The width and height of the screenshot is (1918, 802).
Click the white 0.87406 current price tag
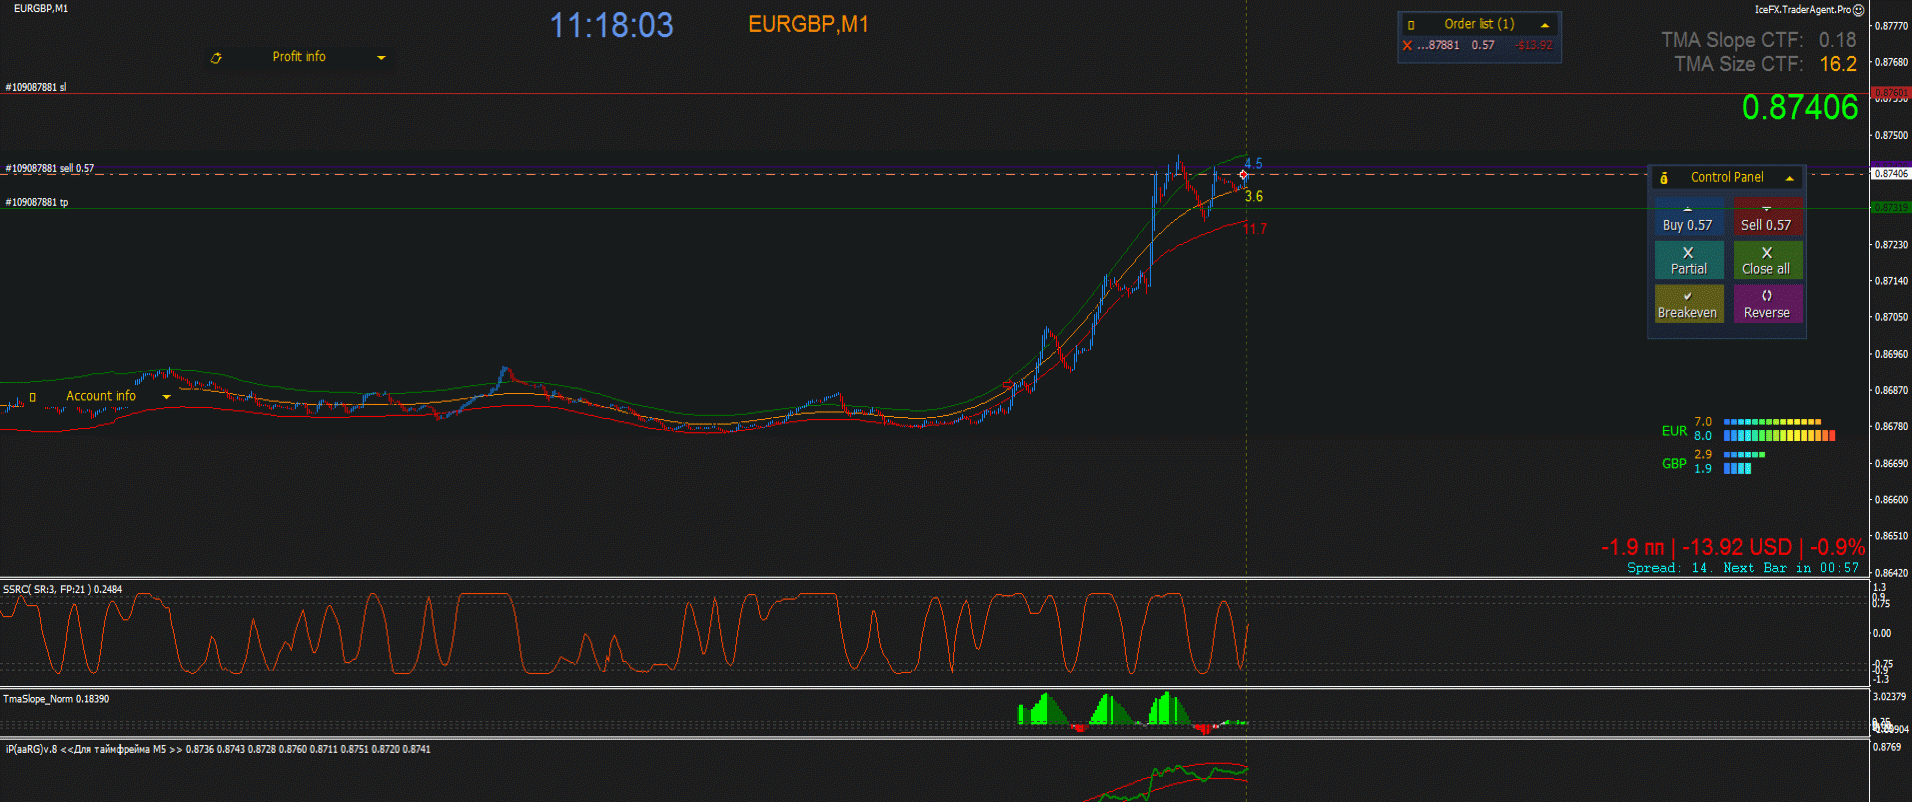pos(1891,174)
